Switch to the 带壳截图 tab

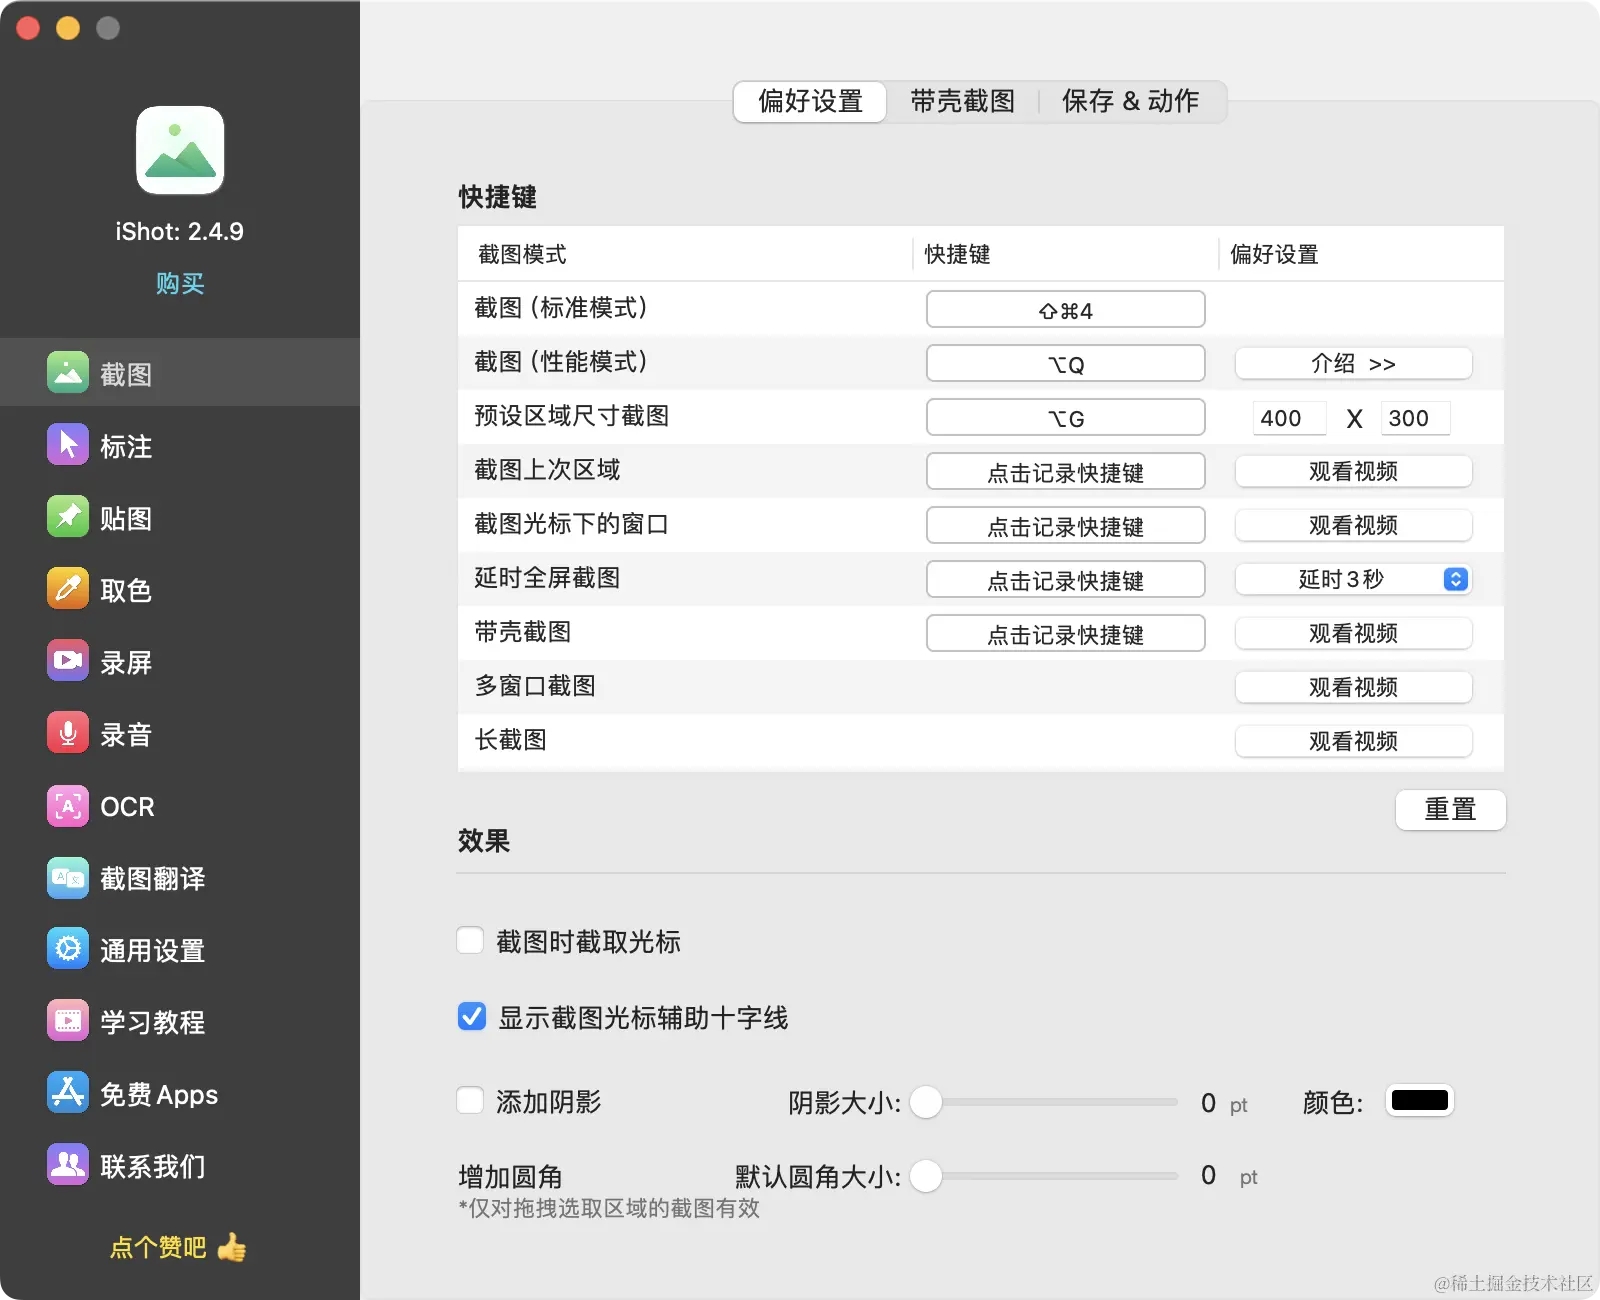click(962, 101)
